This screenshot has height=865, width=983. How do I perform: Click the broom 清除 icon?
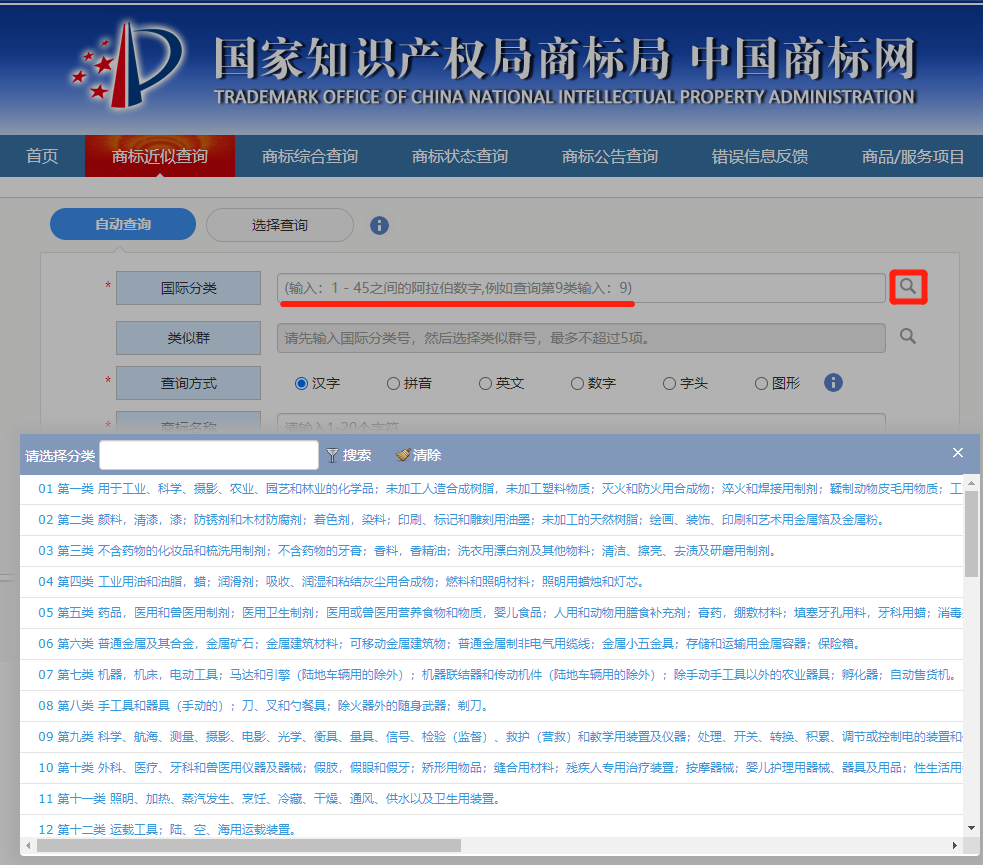[x=402, y=455]
